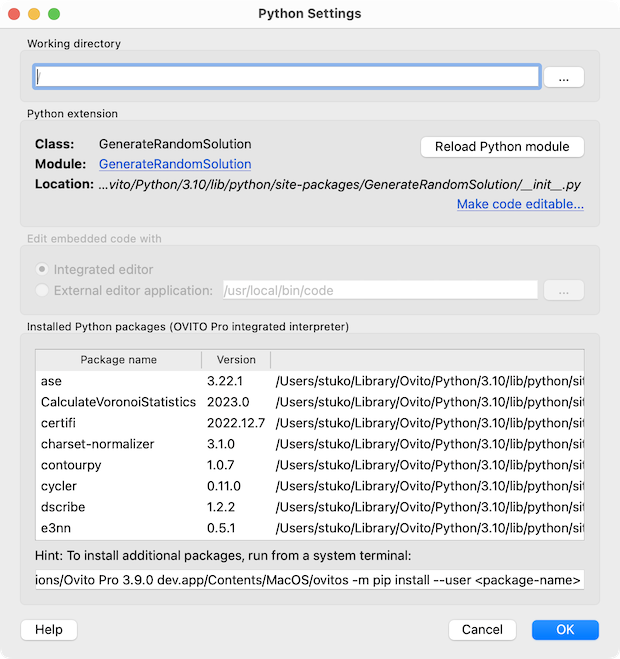Confirm settings with the OK button
Screen dimensions: 620x659
565,630
